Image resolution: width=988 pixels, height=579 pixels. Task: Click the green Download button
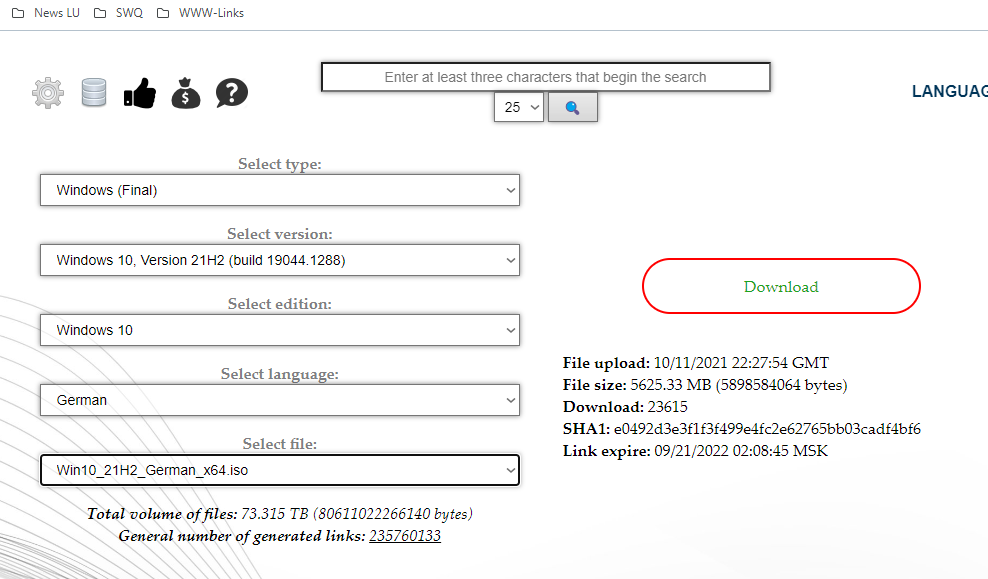[x=781, y=286]
